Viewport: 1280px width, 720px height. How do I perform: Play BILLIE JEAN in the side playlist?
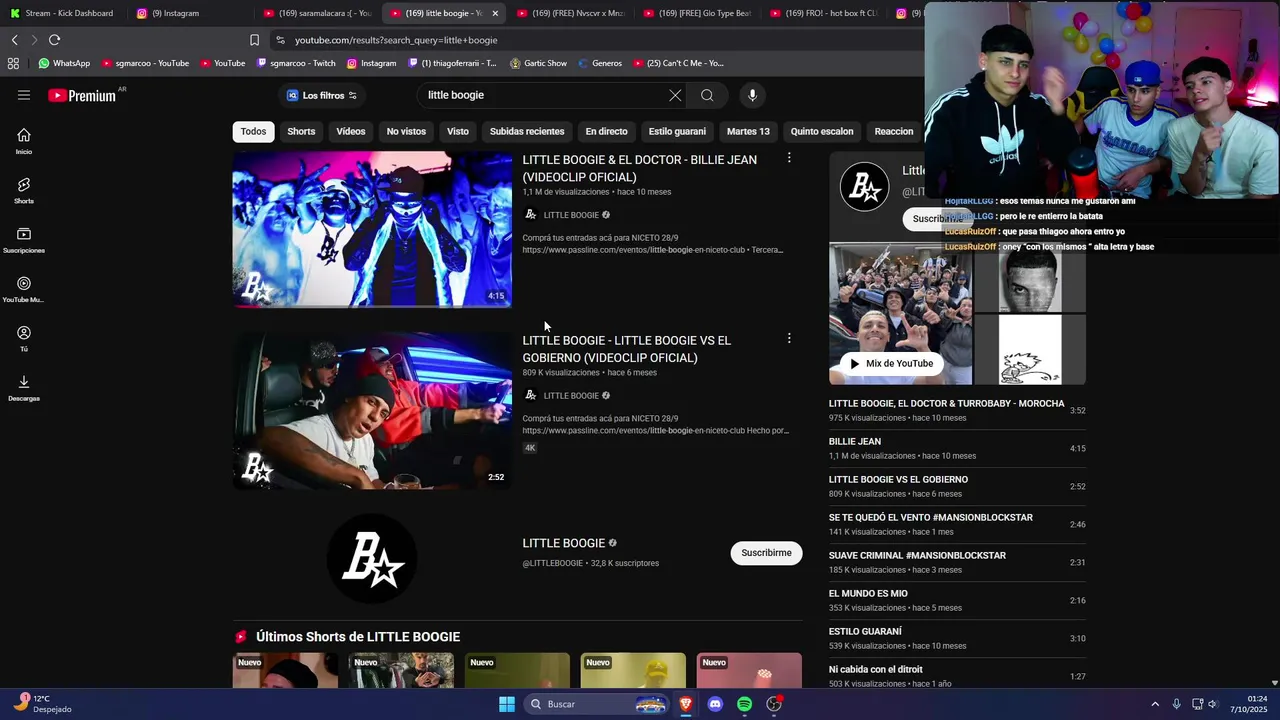(957, 448)
